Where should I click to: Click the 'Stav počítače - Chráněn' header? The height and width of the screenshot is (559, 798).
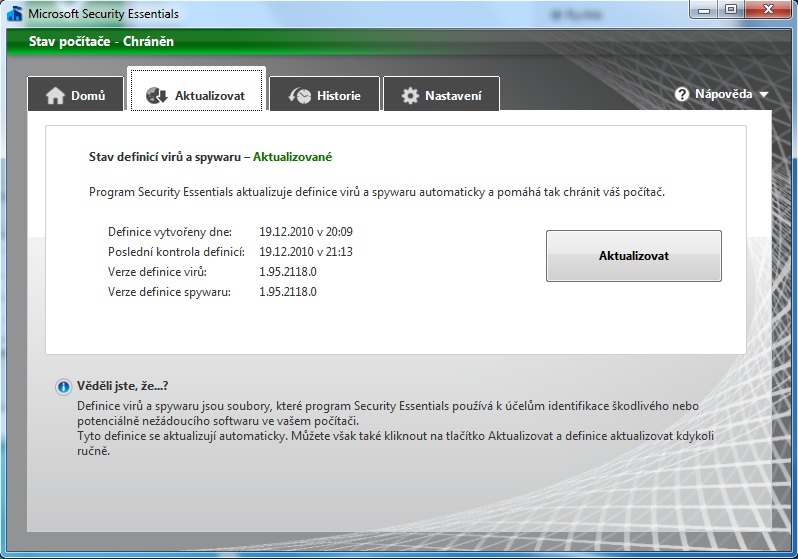101,41
